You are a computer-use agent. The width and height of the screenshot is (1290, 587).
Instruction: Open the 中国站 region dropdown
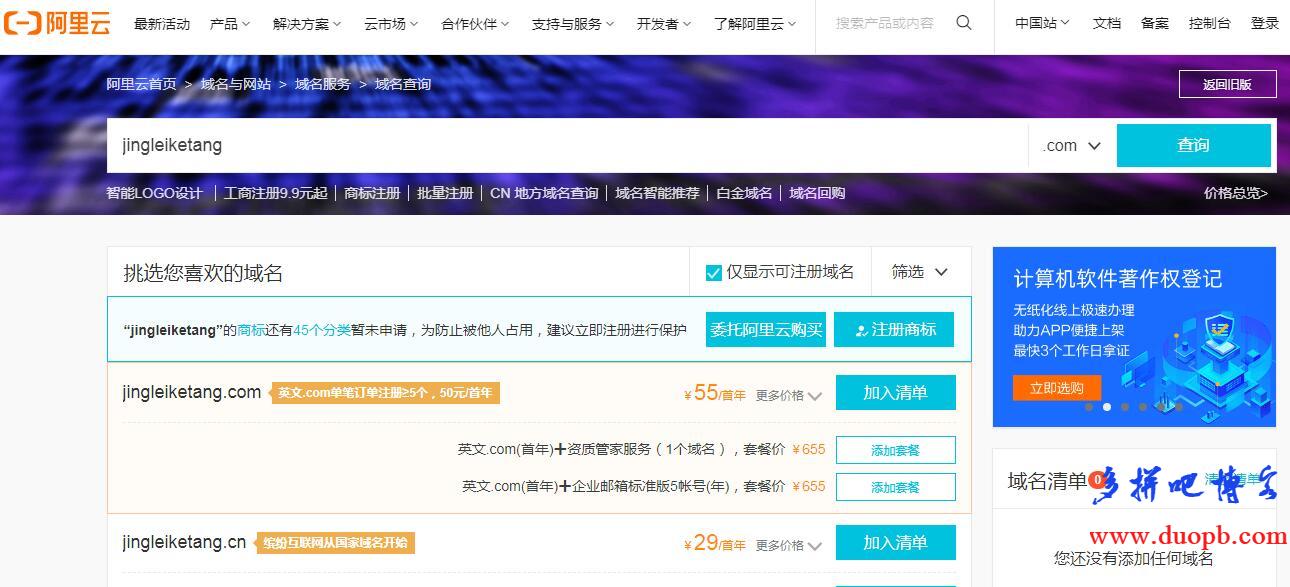click(x=1042, y=23)
